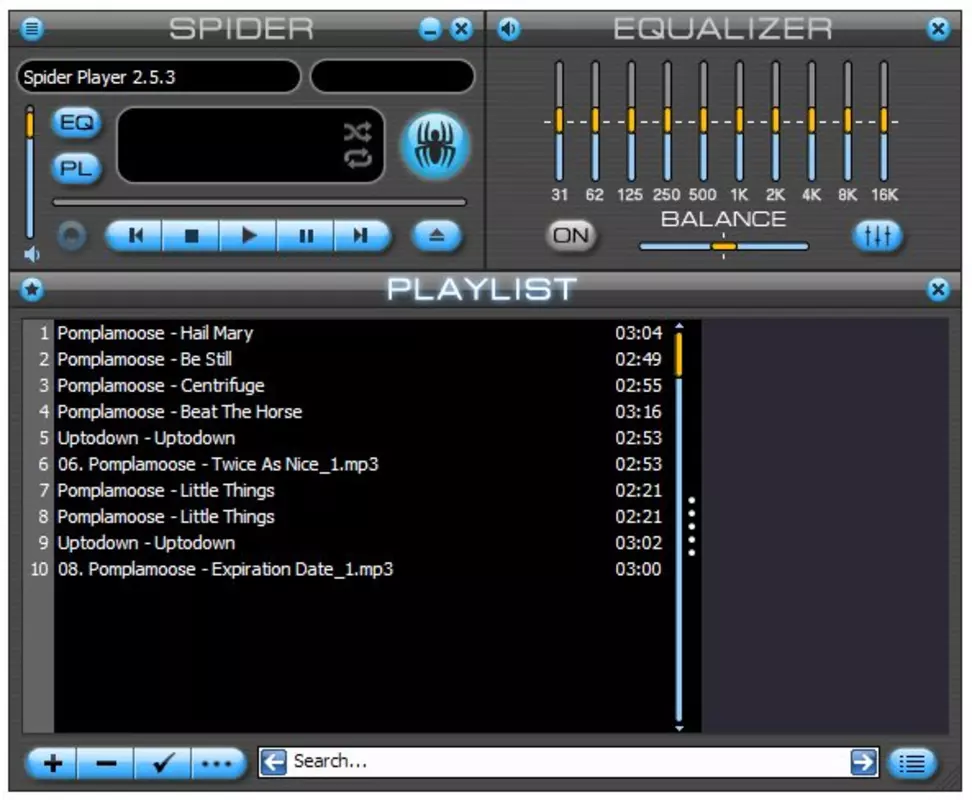
Task: Open the playlist list menu button
Action: pos(912,763)
